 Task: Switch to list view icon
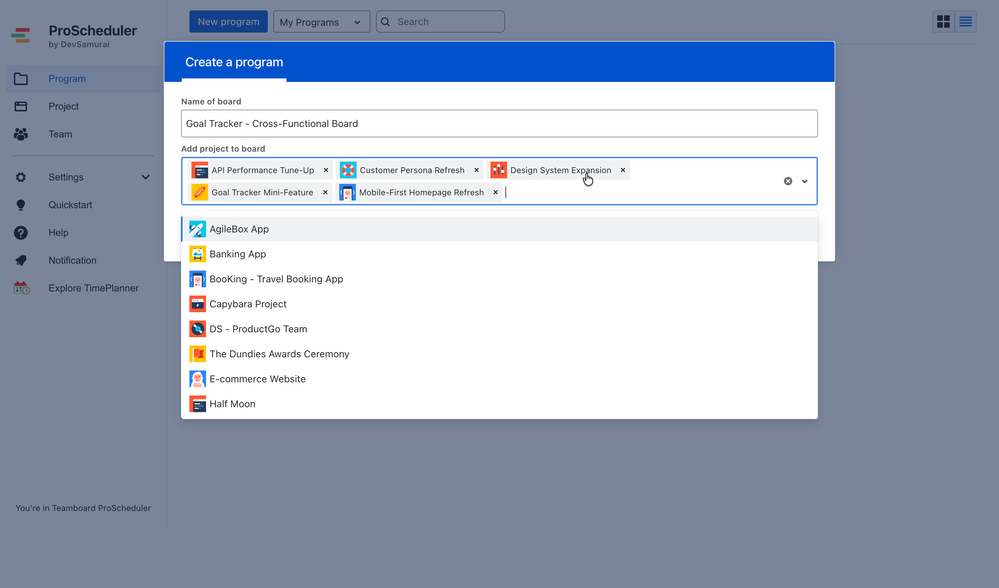point(966,22)
